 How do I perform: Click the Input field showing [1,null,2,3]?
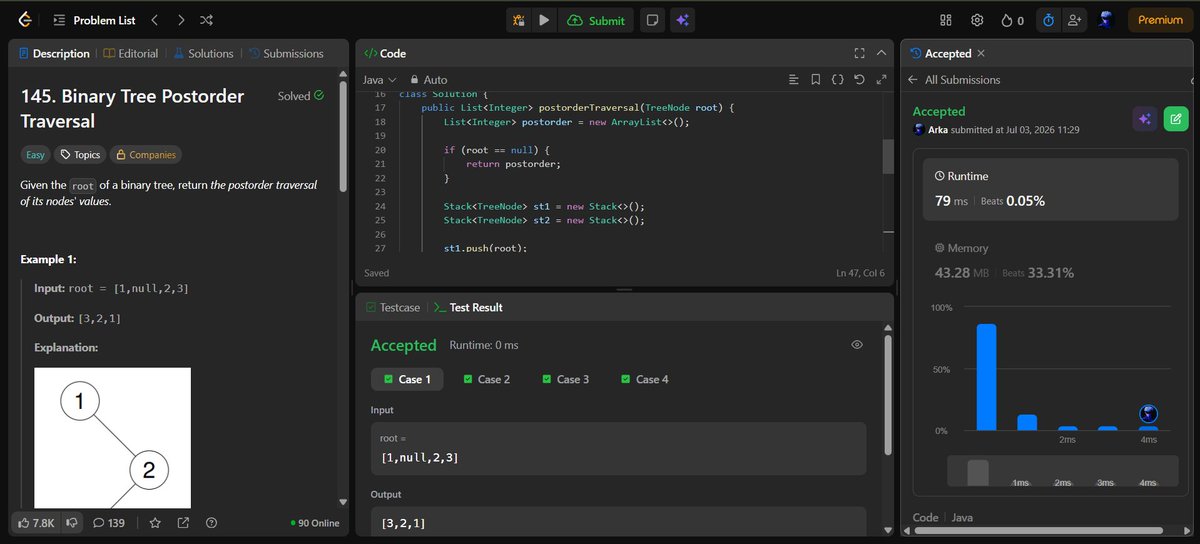(x=617, y=448)
